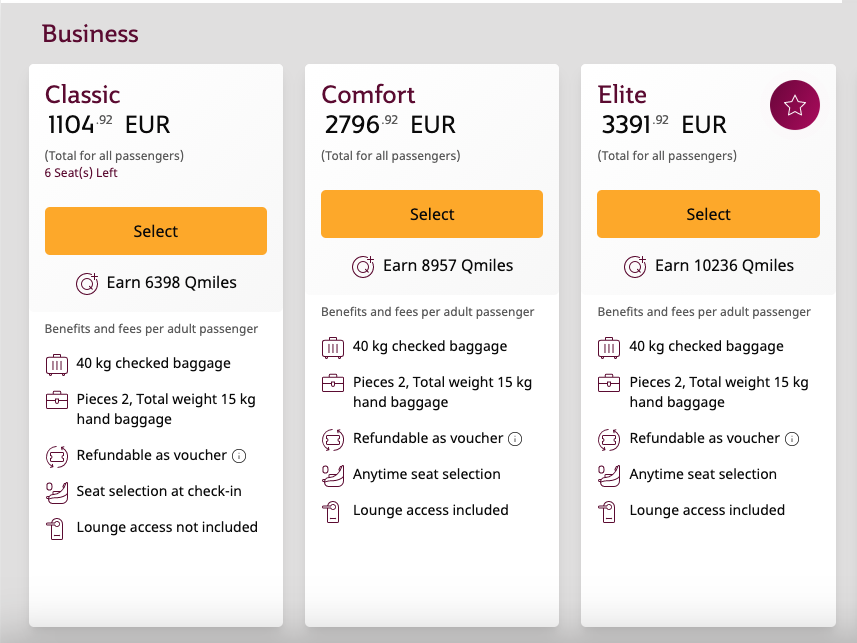This screenshot has width=857, height=643.
Task: Click the 6 Seat(s) Left notice
Action: click(x=81, y=173)
